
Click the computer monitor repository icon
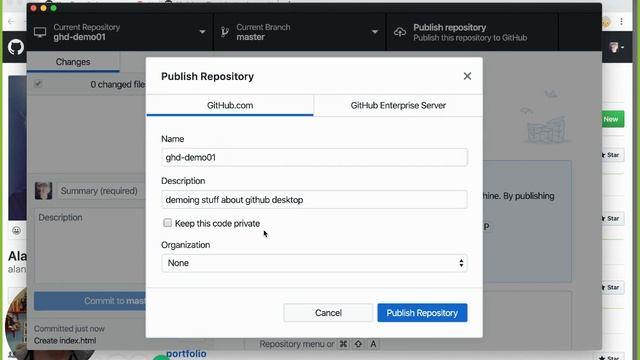pyautogui.click(x=40, y=32)
